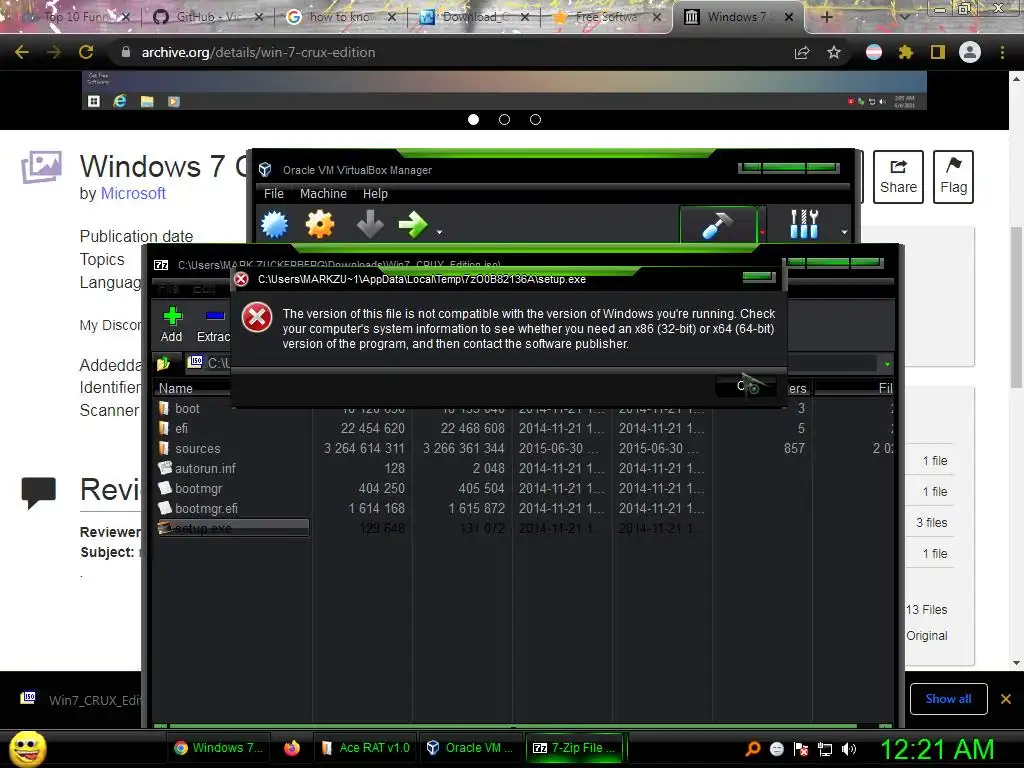The height and width of the screenshot is (768, 1024).
Task: Click the tray Action Center flag icon
Action: [x=801, y=749]
